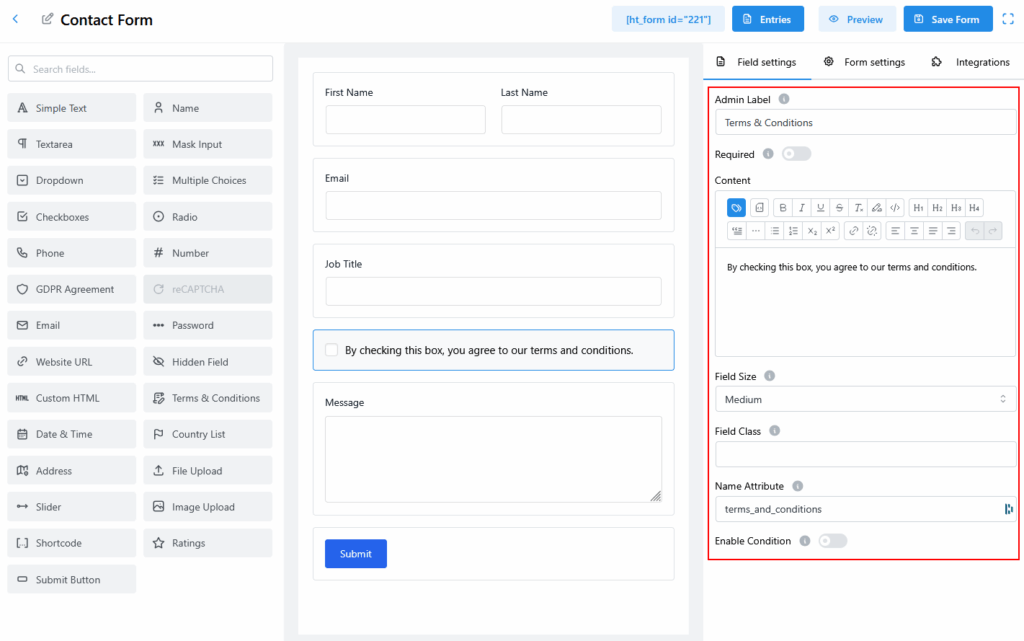Apply strikethrough formatting in the content toolbar
The height and width of the screenshot is (641, 1024).
click(839, 208)
